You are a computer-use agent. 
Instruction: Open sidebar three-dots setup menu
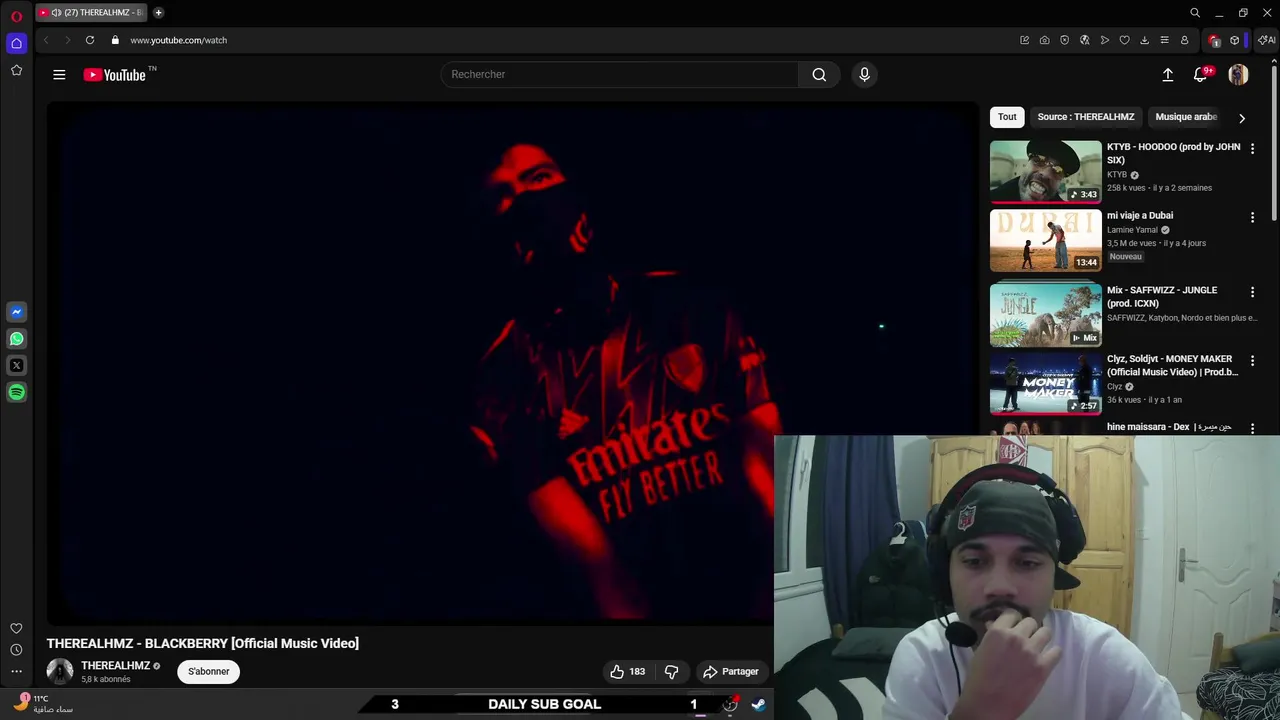click(x=16, y=671)
